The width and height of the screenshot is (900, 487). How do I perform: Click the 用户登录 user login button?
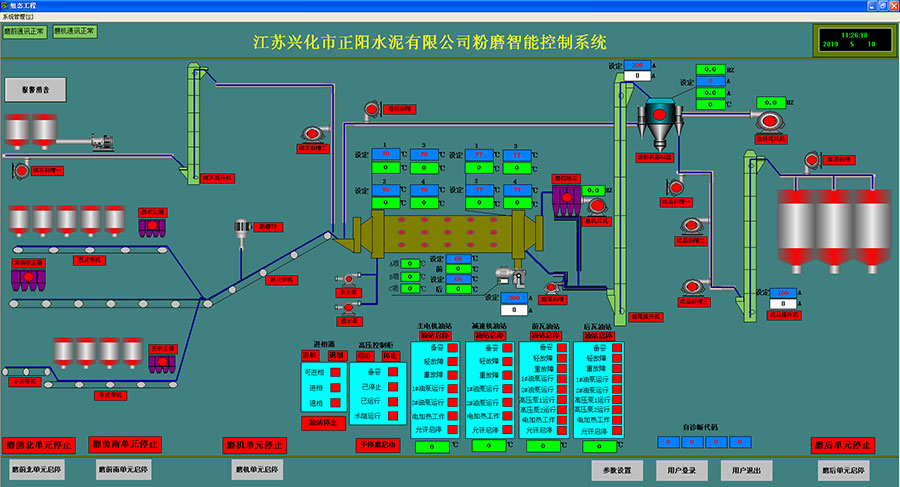click(681, 470)
